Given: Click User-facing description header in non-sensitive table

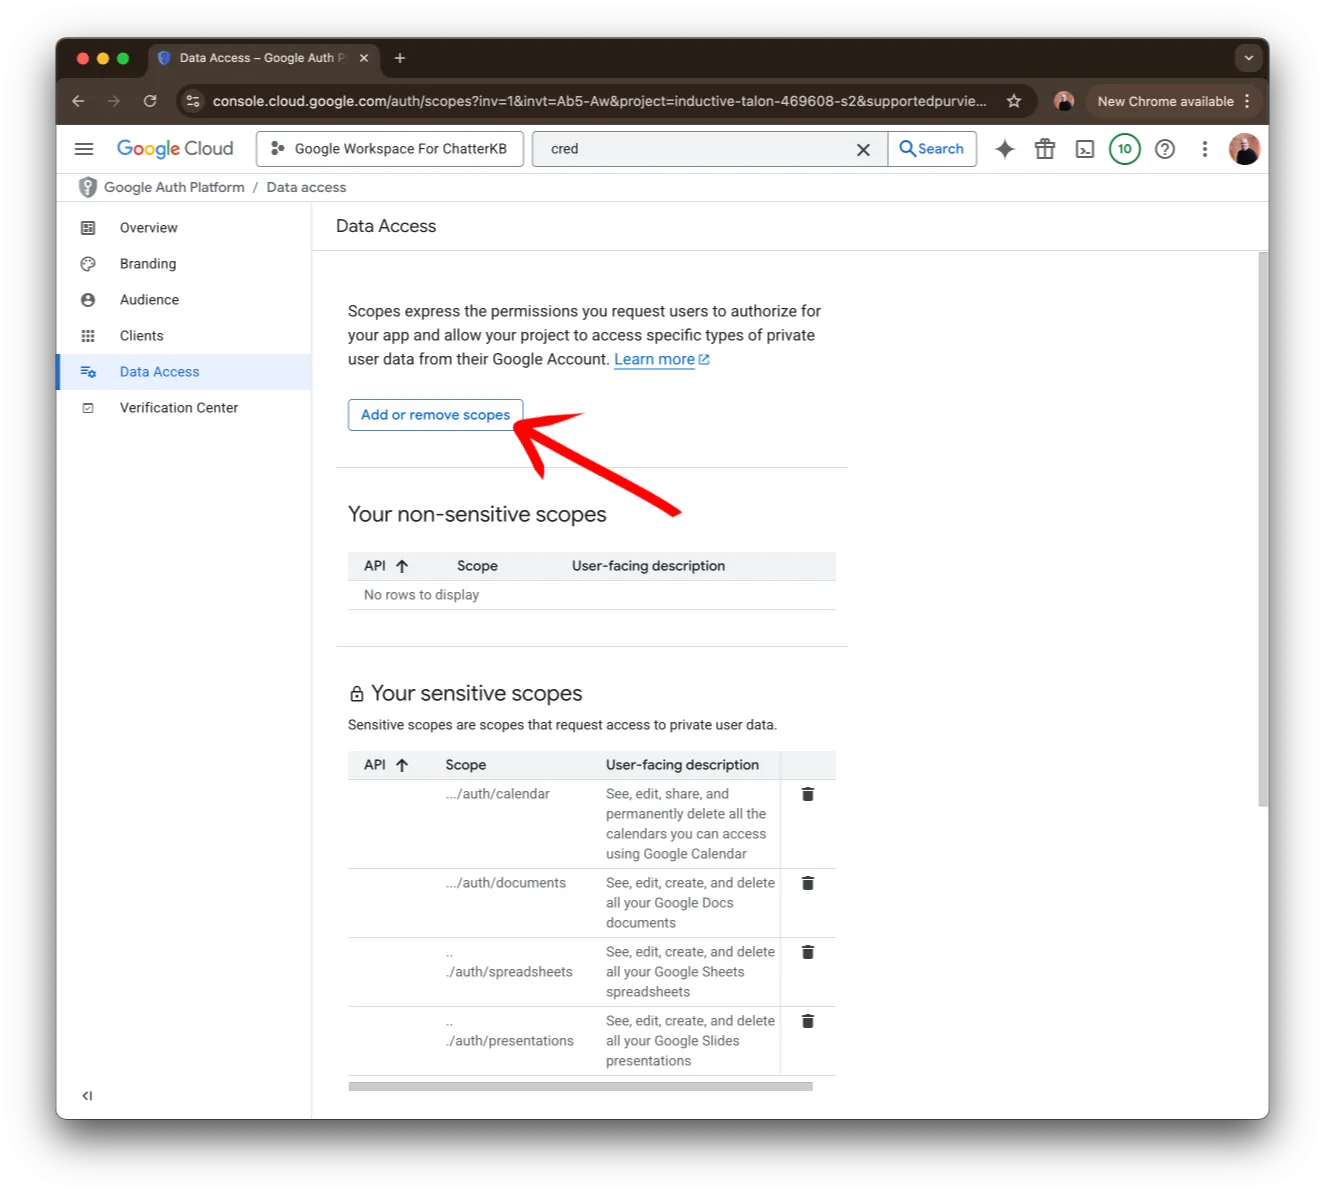Looking at the screenshot, I should click(648, 566).
